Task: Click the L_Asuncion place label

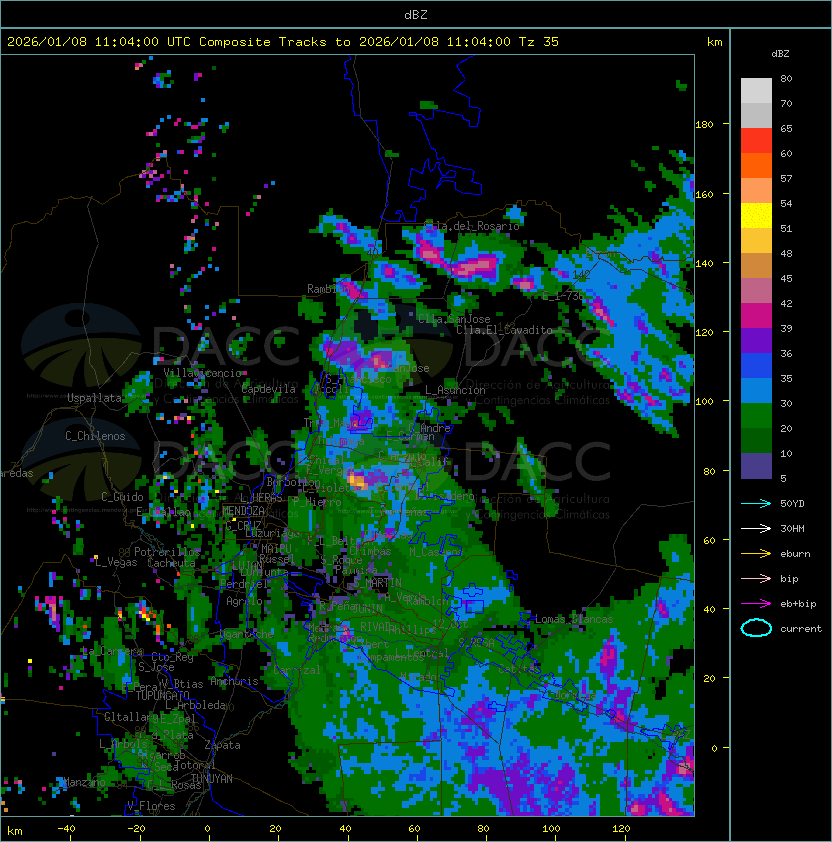Action: (x=455, y=390)
